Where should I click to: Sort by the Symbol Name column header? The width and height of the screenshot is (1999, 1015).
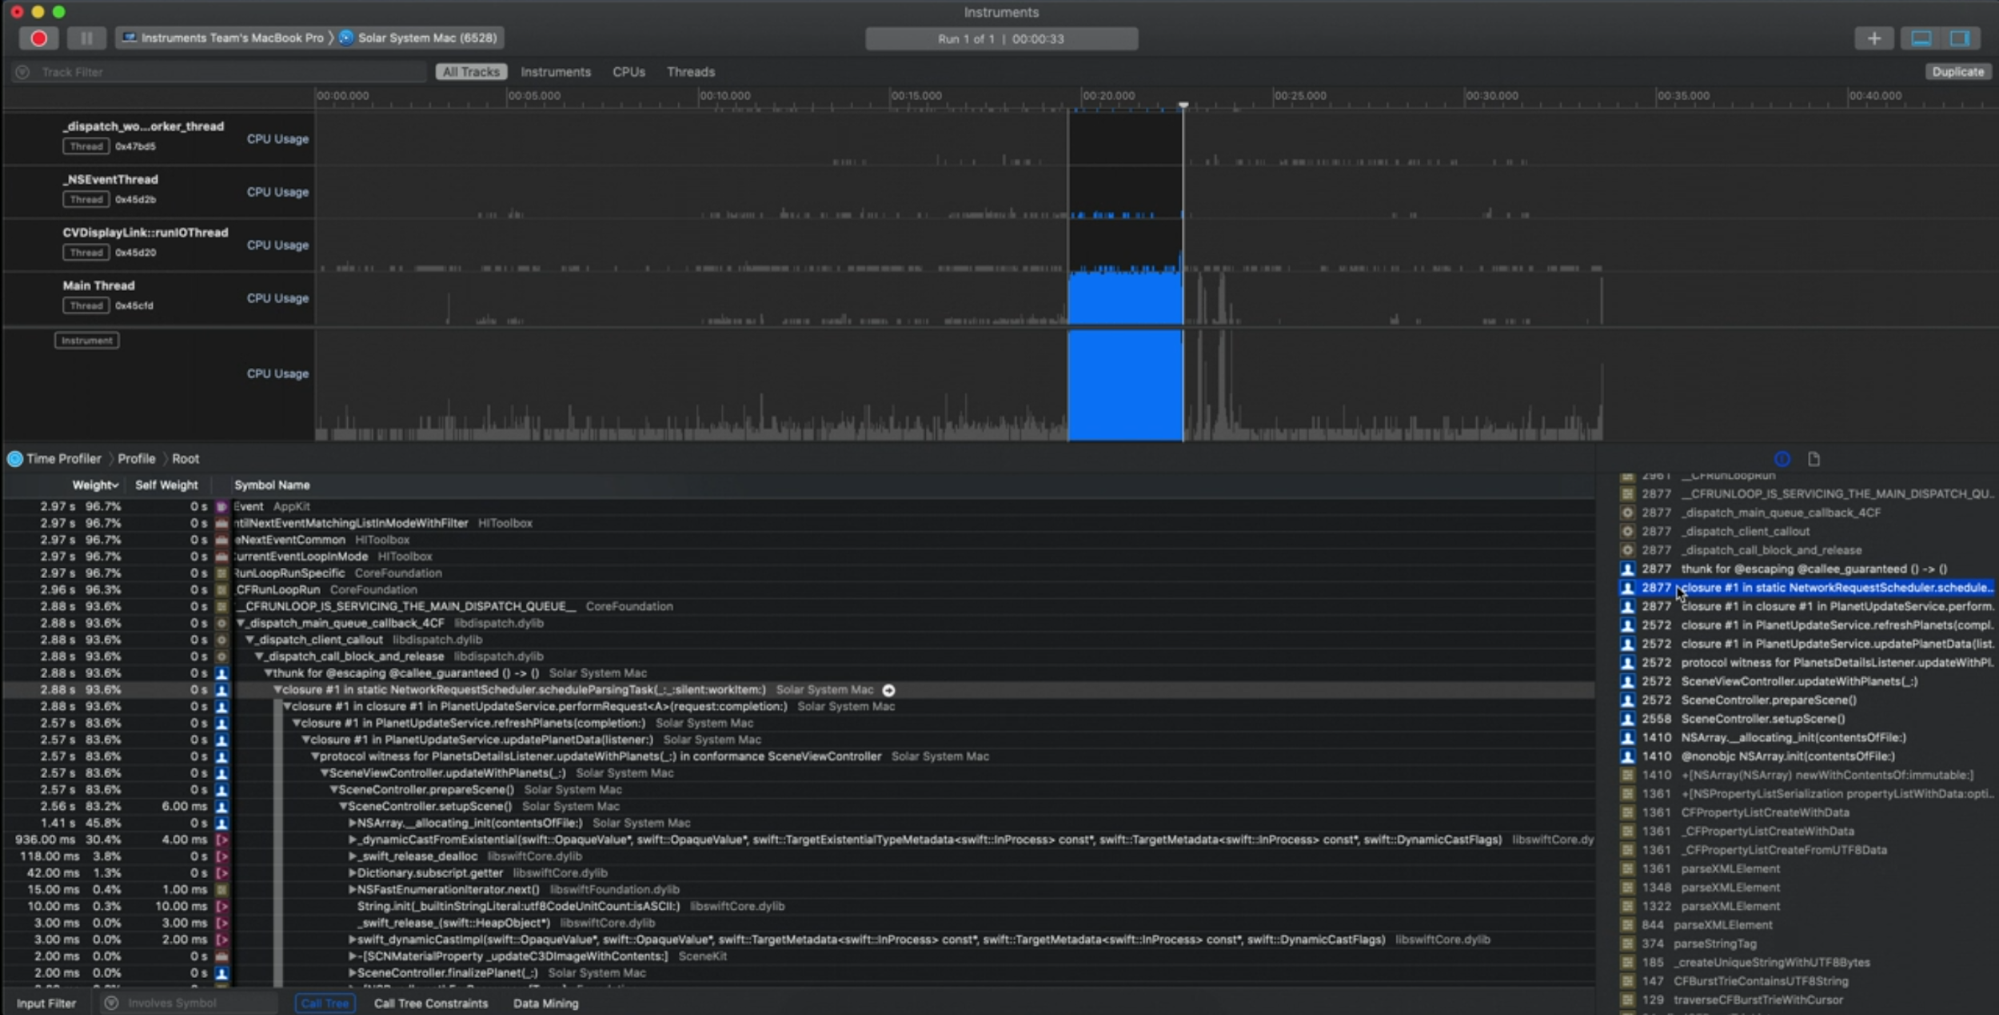[272, 485]
